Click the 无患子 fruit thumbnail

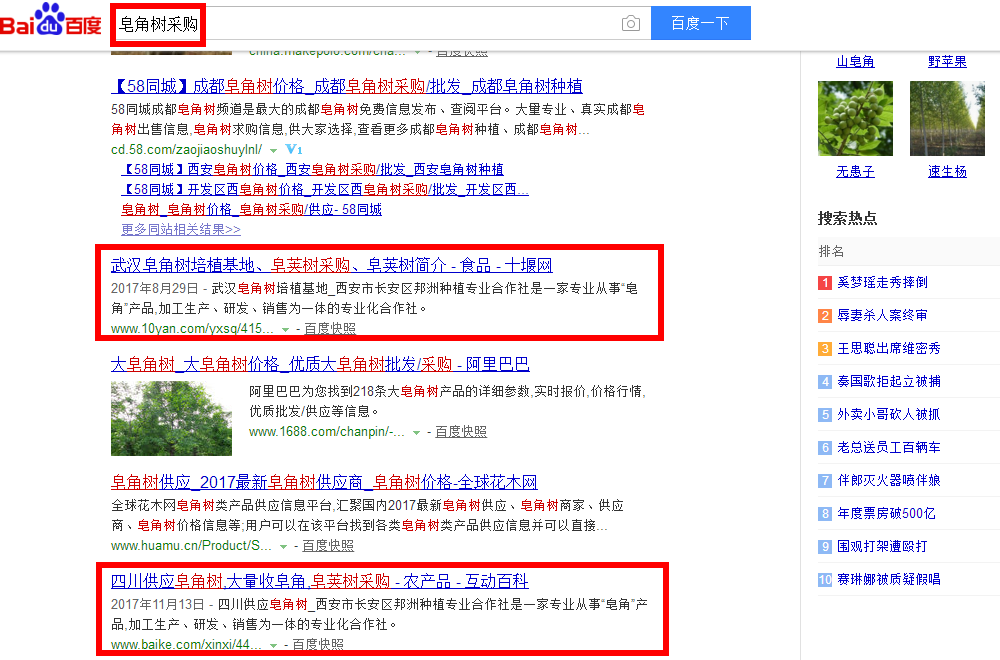click(x=855, y=119)
